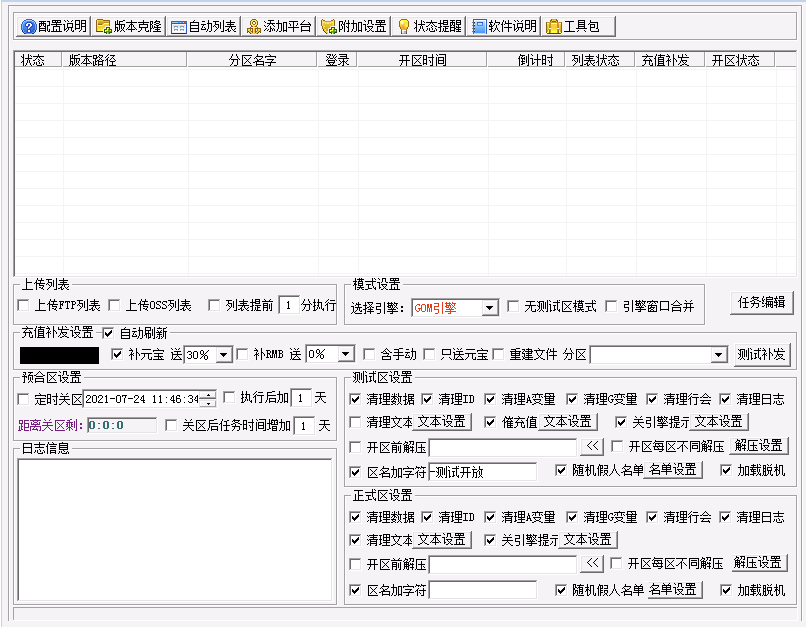The height and width of the screenshot is (627, 806).
Task: Click the 测试补发 button
Action: (x=762, y=355)
